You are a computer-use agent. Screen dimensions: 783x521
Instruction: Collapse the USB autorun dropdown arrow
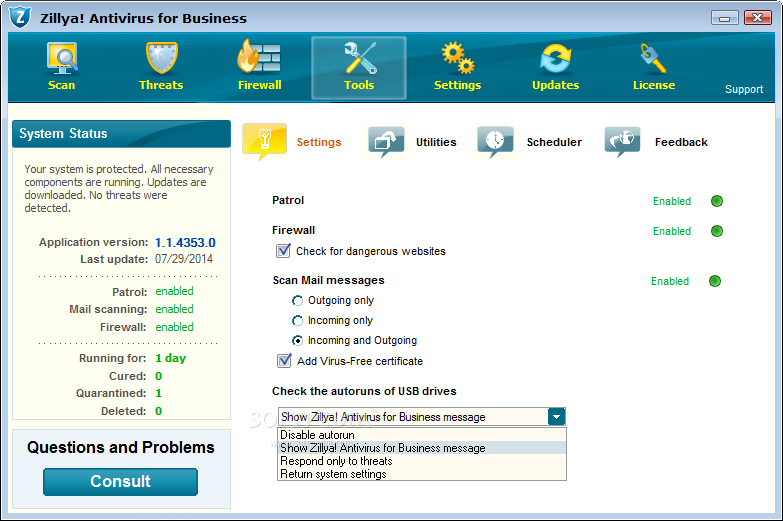pyautogui.click(x=556, y=417)
